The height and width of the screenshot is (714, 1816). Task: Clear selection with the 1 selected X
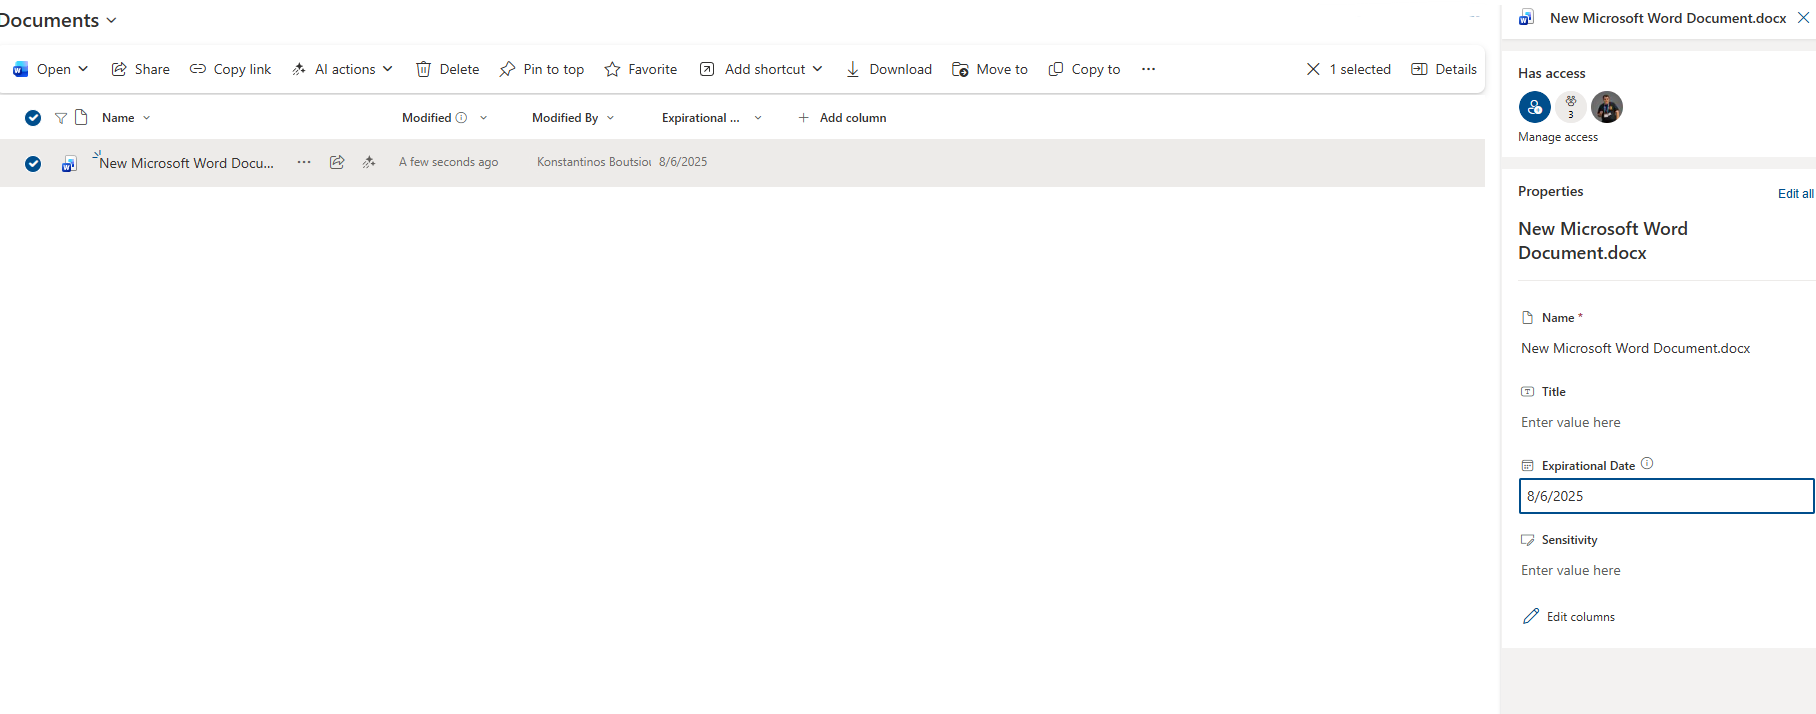coord(1313,69)
